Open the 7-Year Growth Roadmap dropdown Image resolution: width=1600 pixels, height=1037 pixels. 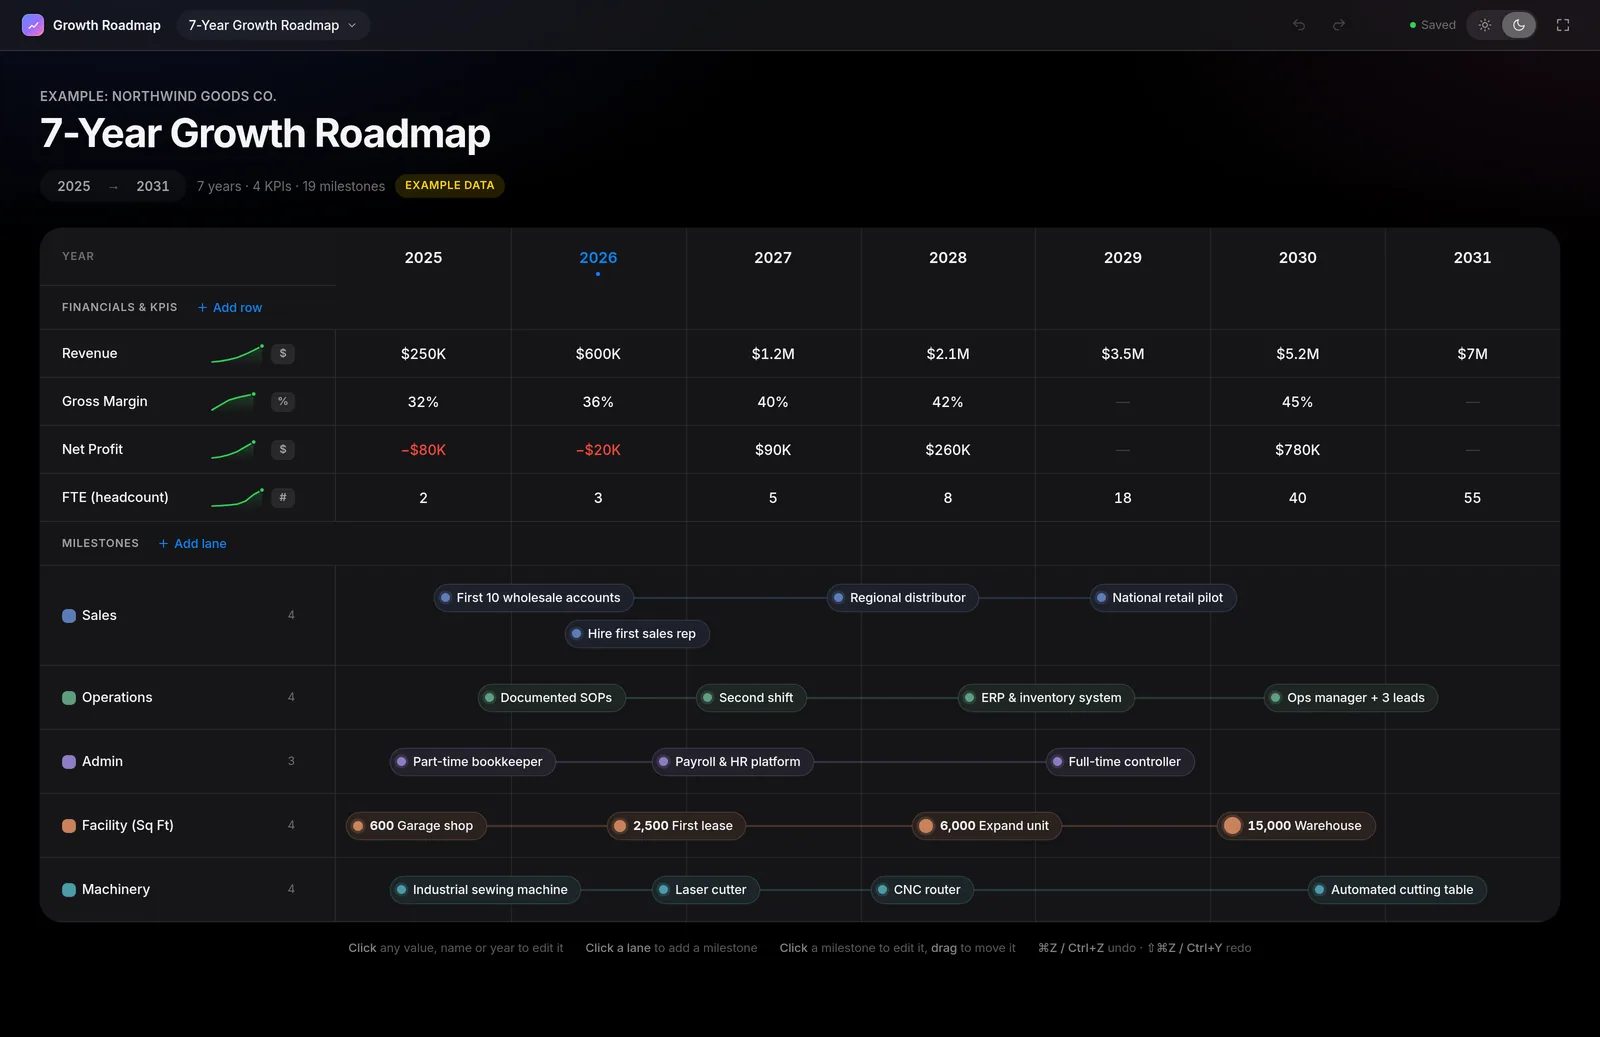pos(273,25)
